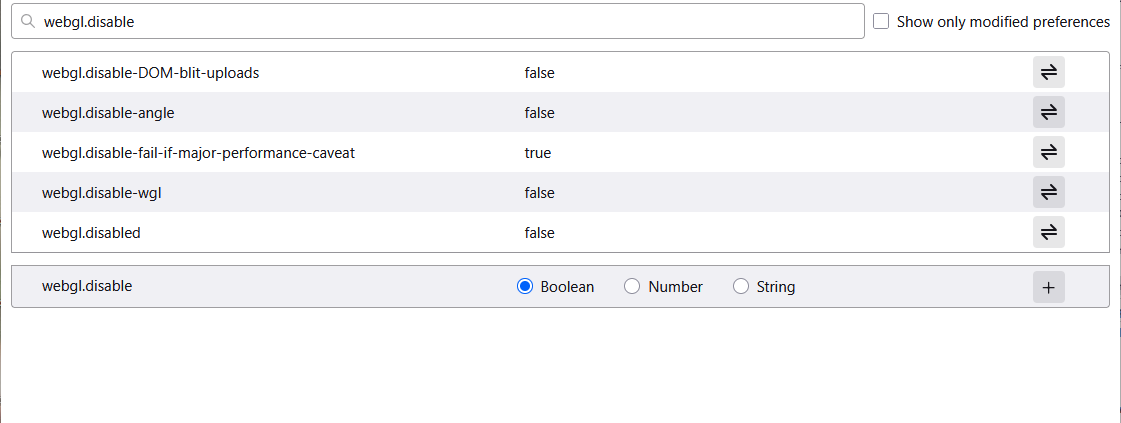Select the webgl.disable-DOM-blit-uploads row name

coord(151,73)
